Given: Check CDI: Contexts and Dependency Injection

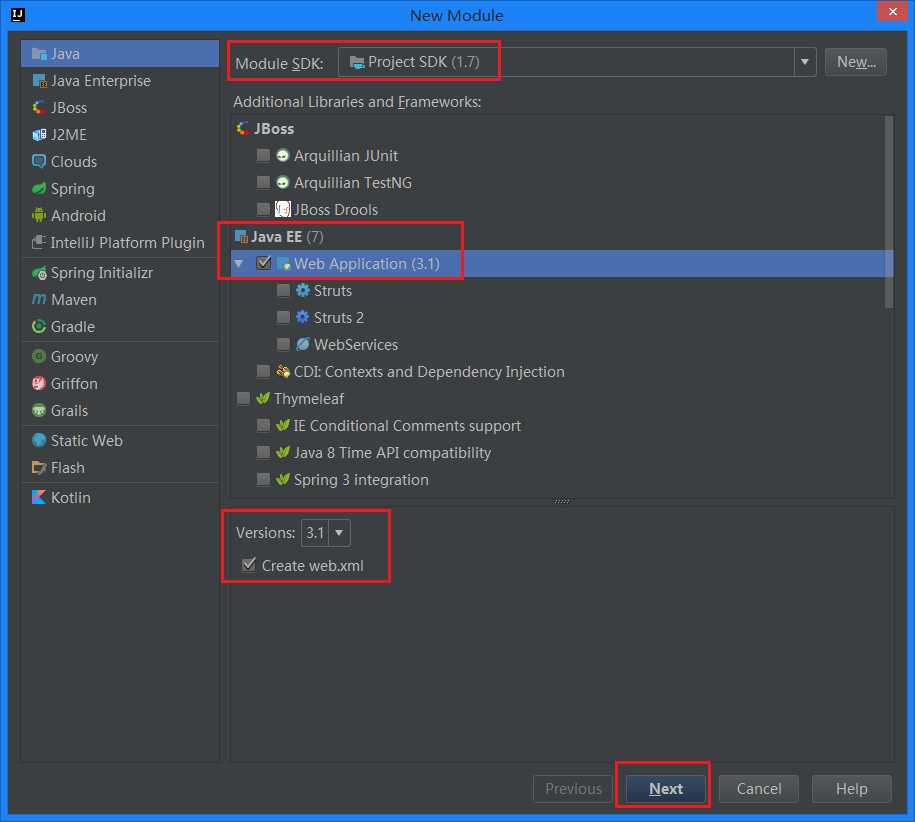Looking at the screenshot, I should pos(263,372).
